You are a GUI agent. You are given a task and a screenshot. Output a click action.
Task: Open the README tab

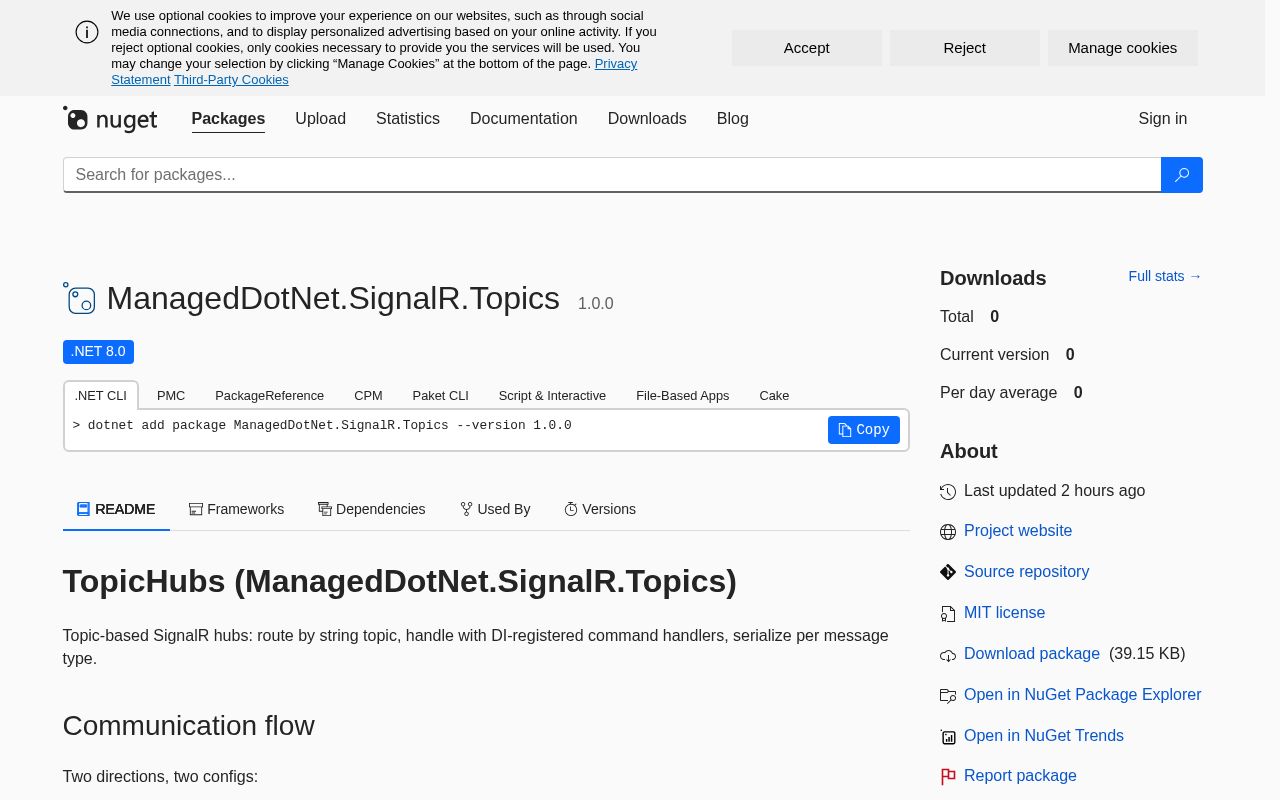(x=116, y=509)
